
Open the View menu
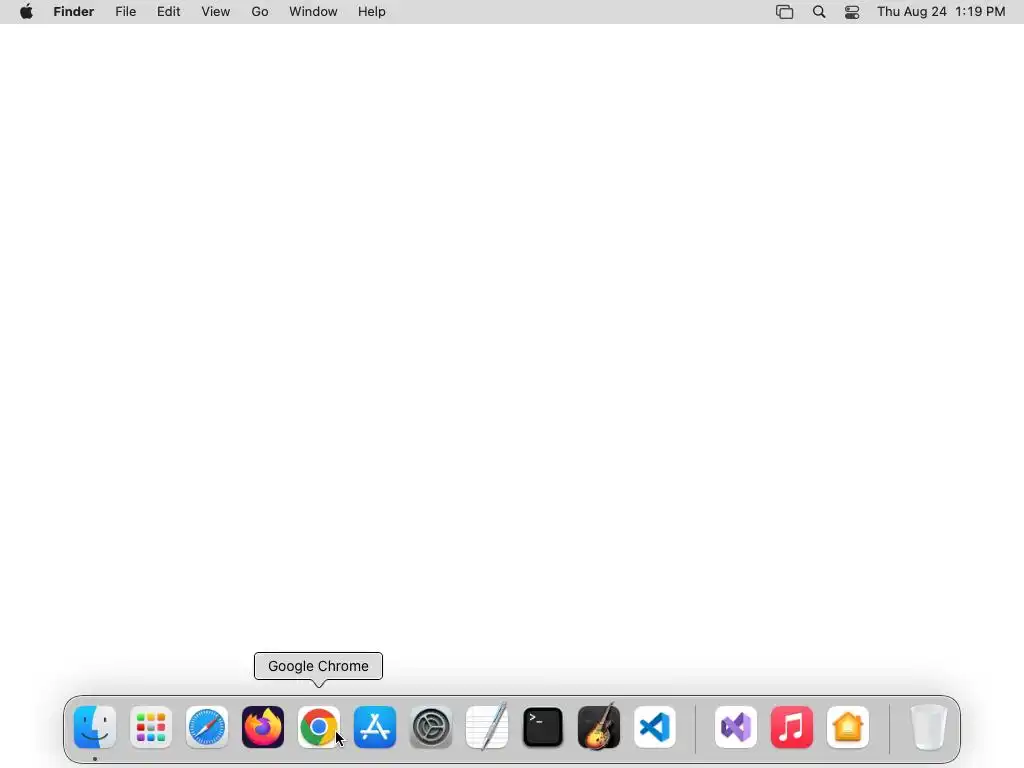click(x=216, y=12)
